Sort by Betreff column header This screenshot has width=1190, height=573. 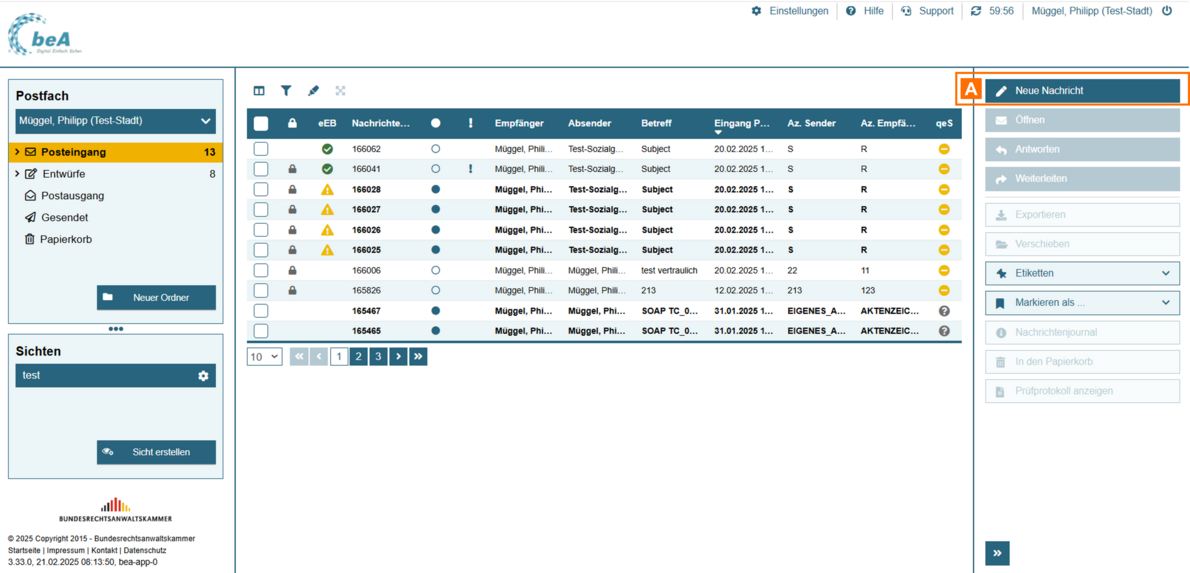coord(656,123)
